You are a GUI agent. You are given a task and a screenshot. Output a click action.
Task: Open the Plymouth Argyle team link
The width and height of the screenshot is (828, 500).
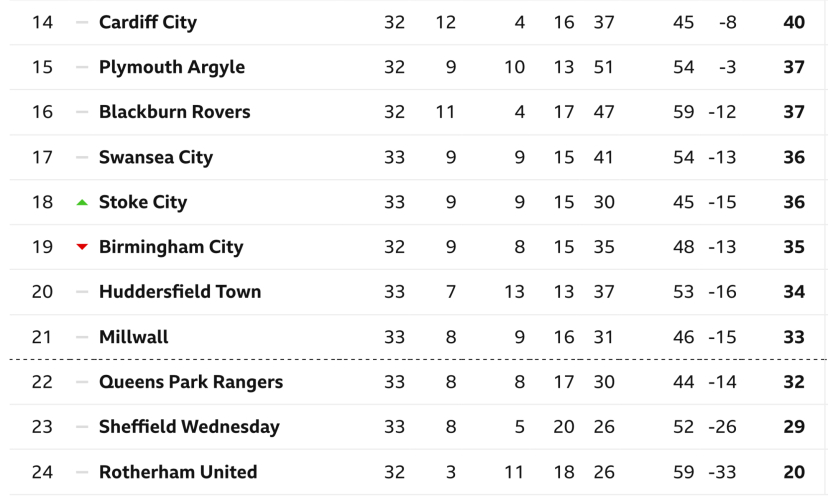click(172, 67)
